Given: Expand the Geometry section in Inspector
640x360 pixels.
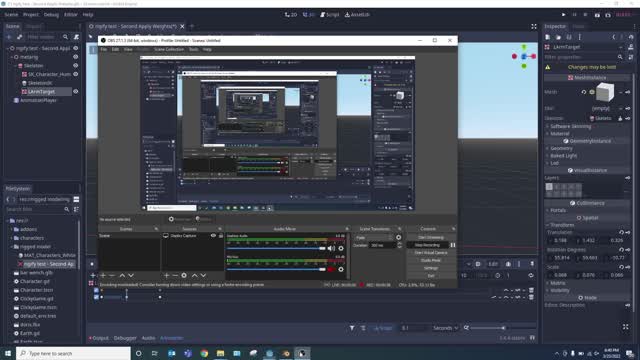Looking at the screenshot, I should click(561, 148).
